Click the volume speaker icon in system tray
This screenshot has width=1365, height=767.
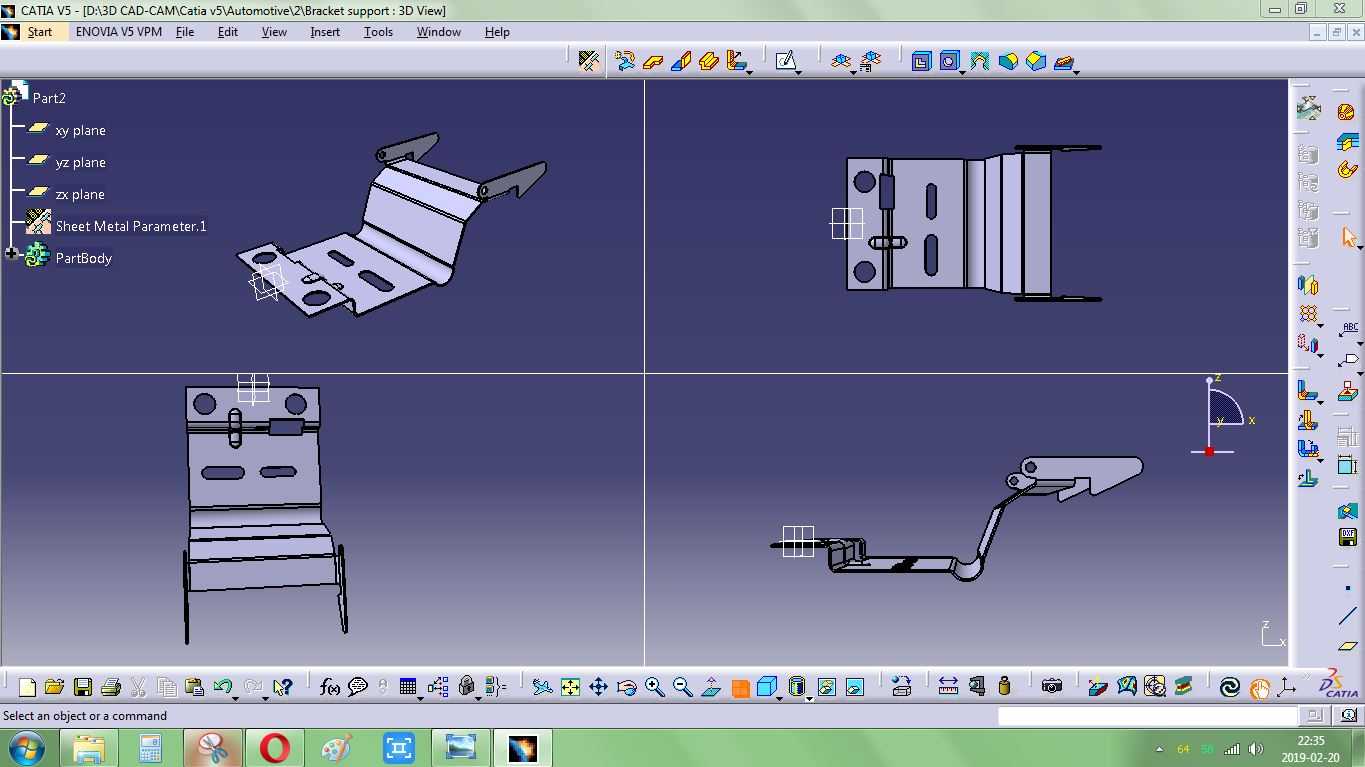(x=1256, y=749)
